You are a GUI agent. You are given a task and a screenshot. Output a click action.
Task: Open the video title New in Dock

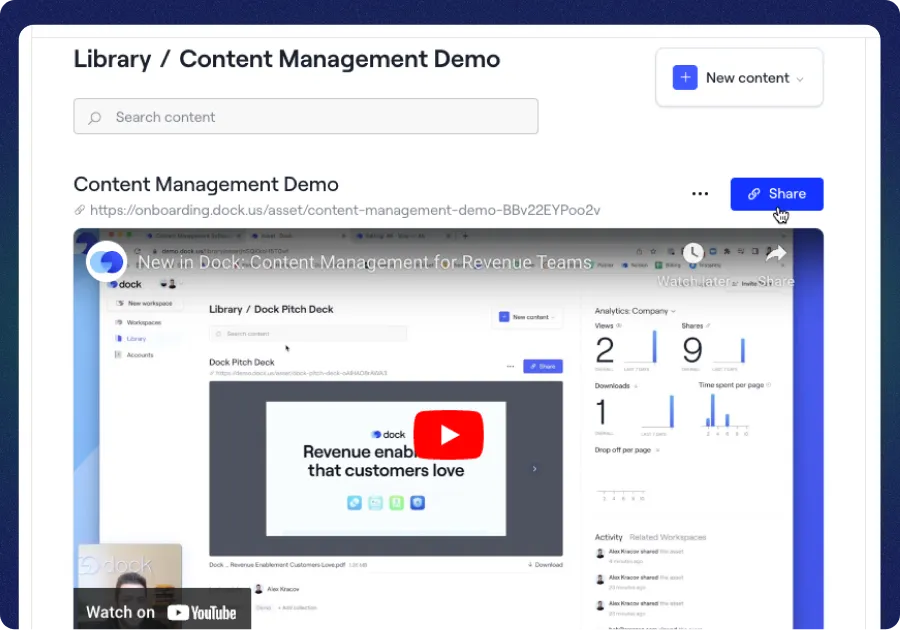point(364,262)
